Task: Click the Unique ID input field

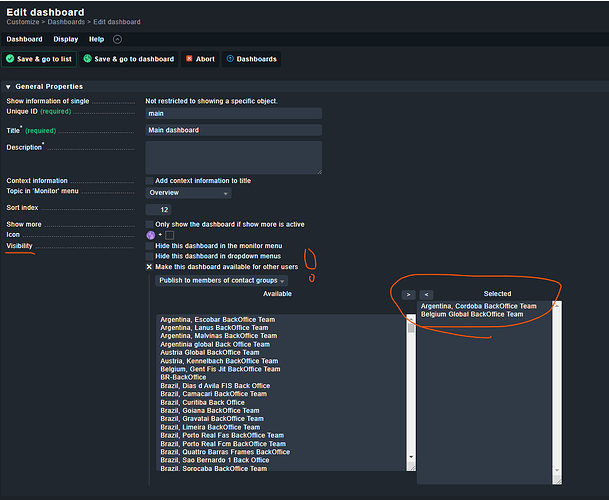Action: coord(233,113)
